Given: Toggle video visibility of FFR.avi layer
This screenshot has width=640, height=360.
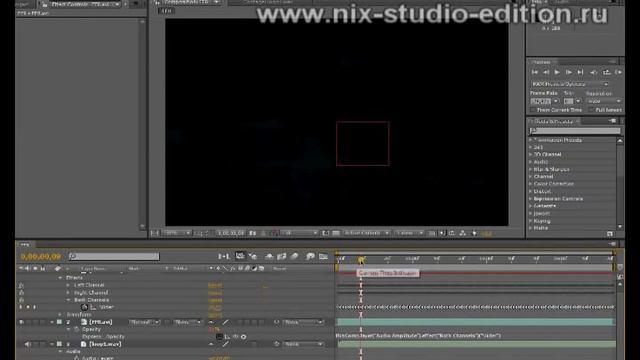Looking at the screenshot, I should [x=21, y=322].
